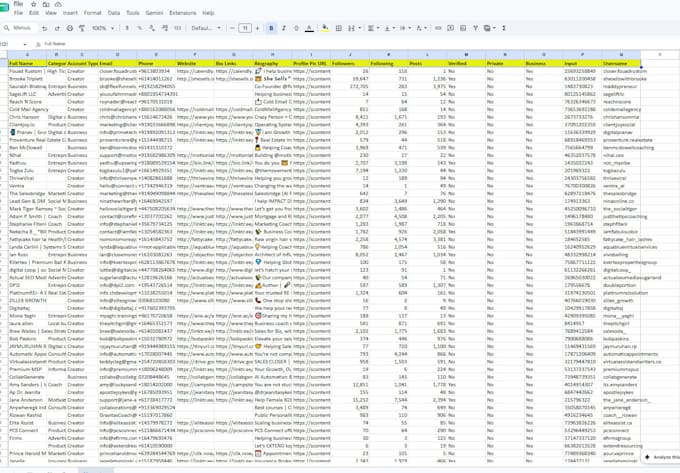Decrease decimal places in toolbar
This screenshot has height=473, width=680.
(x=152, y=28)
